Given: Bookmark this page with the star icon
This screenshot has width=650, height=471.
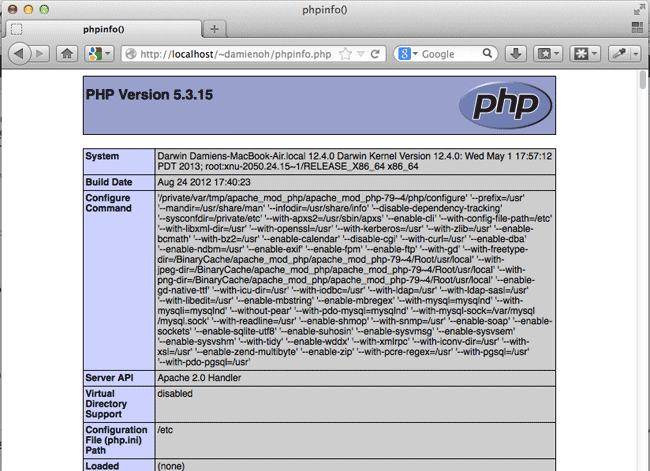Looking at the screenshot, I should point(345,54).
